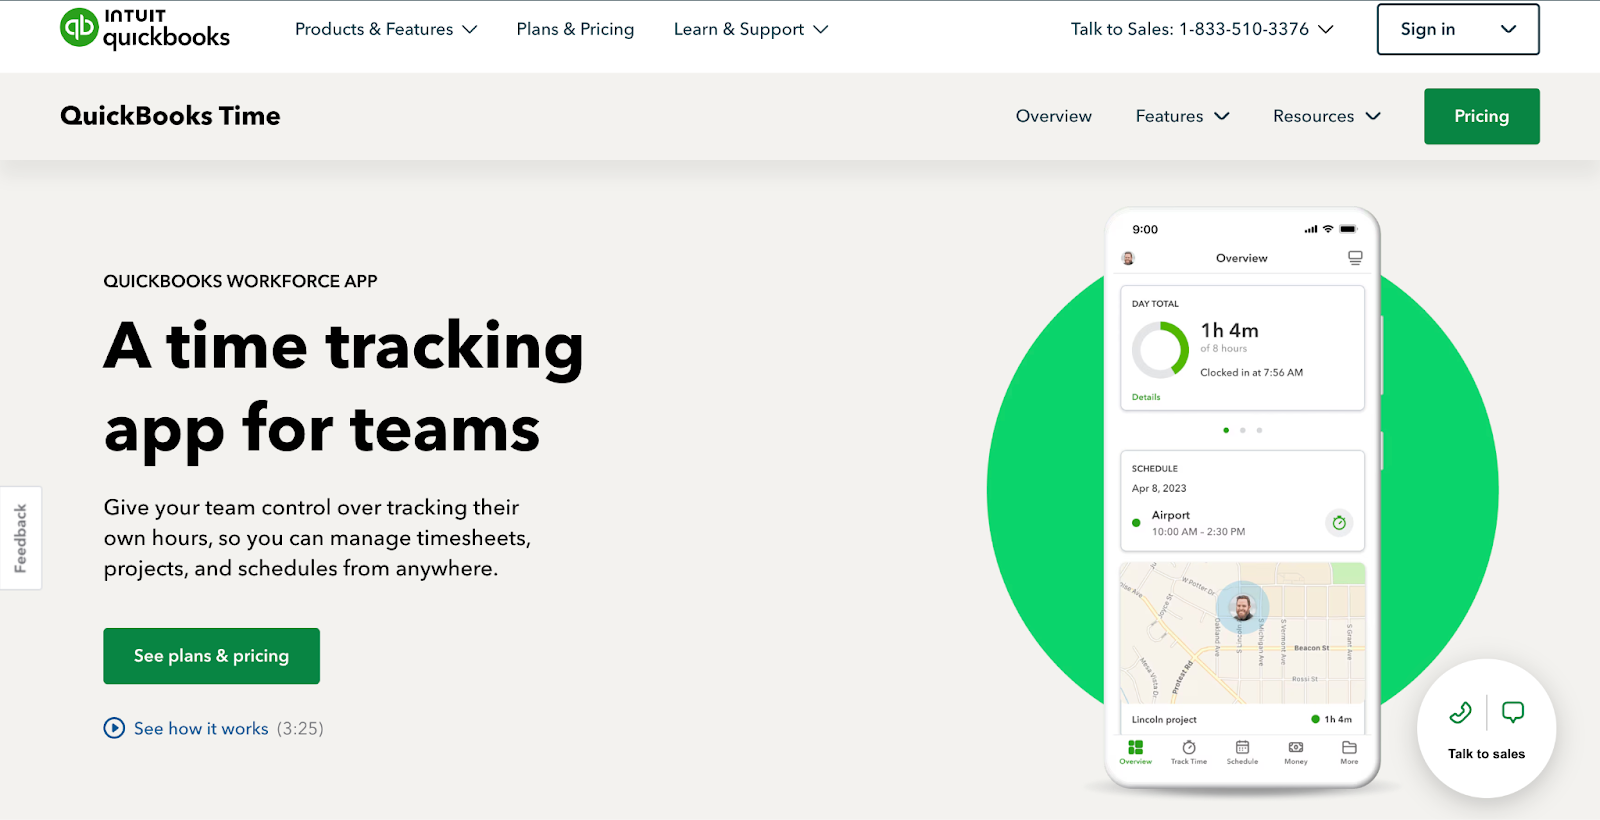
Task: Tap the Track Time tab icon
Action: (1189, 752)
